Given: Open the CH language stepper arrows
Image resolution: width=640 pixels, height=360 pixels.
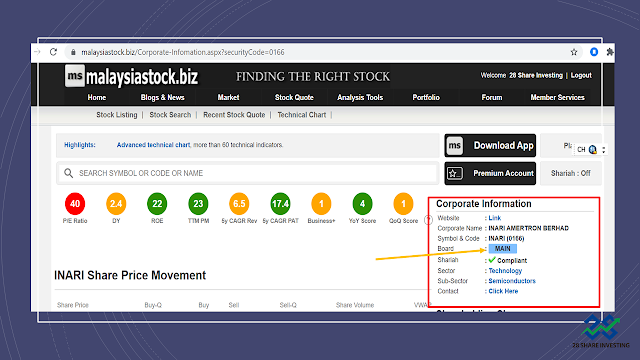Looking at the screenshot, I should [x=604, y=150].
